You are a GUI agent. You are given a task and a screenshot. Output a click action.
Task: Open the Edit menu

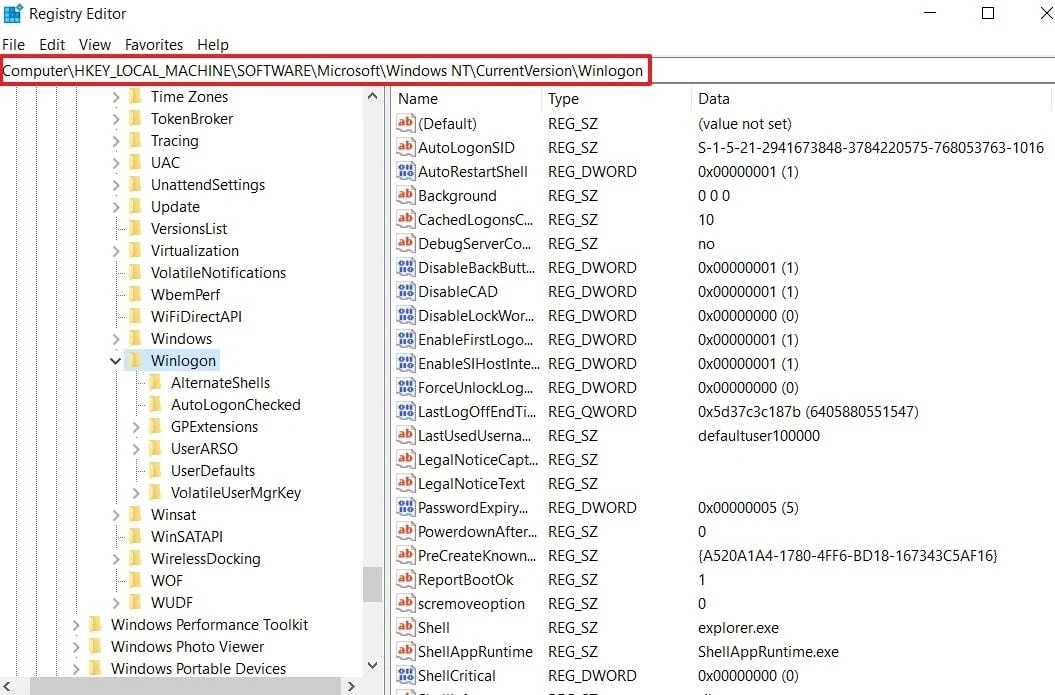52,45
